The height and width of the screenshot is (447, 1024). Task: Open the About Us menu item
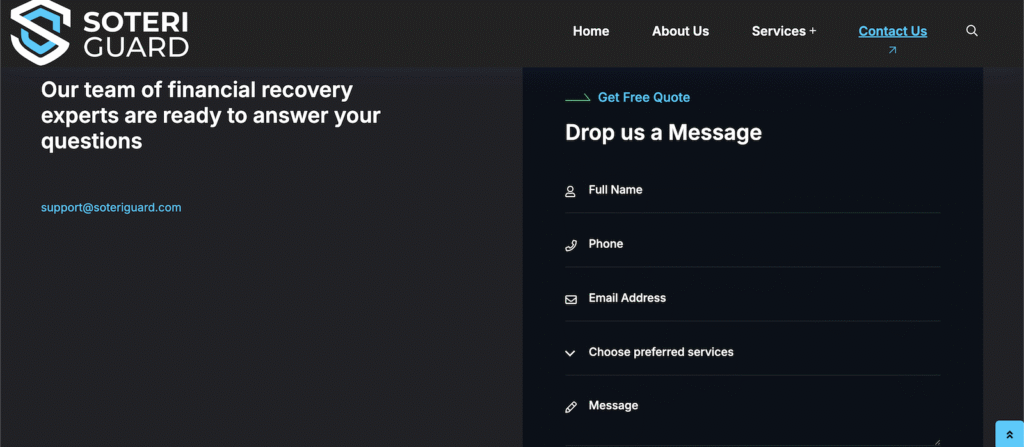pos(680,31)
